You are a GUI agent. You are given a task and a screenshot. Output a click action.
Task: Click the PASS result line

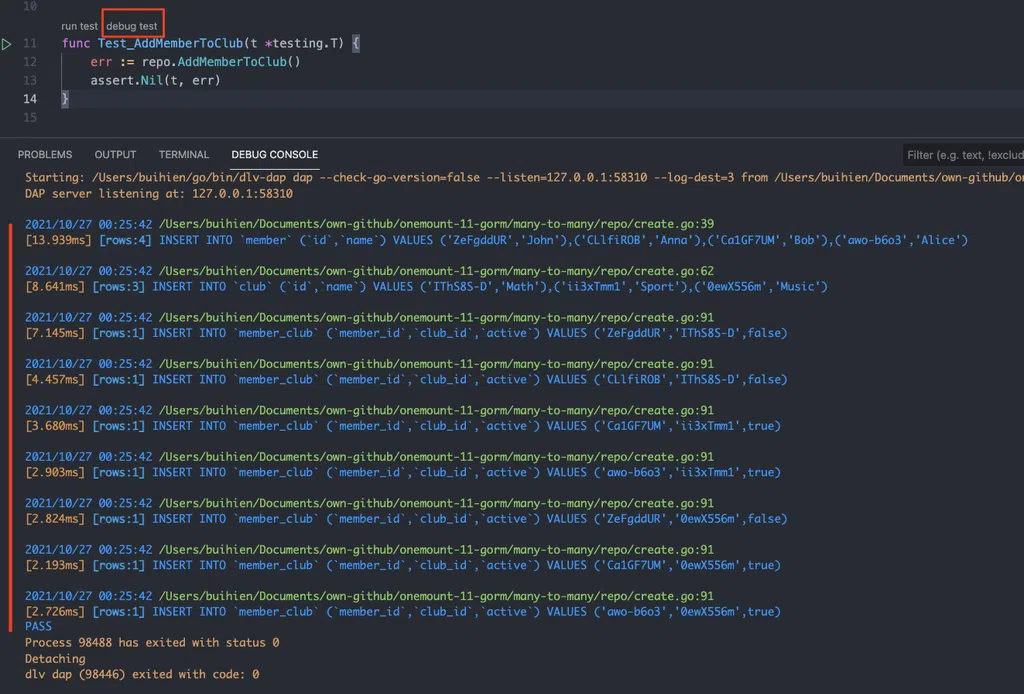38,626
